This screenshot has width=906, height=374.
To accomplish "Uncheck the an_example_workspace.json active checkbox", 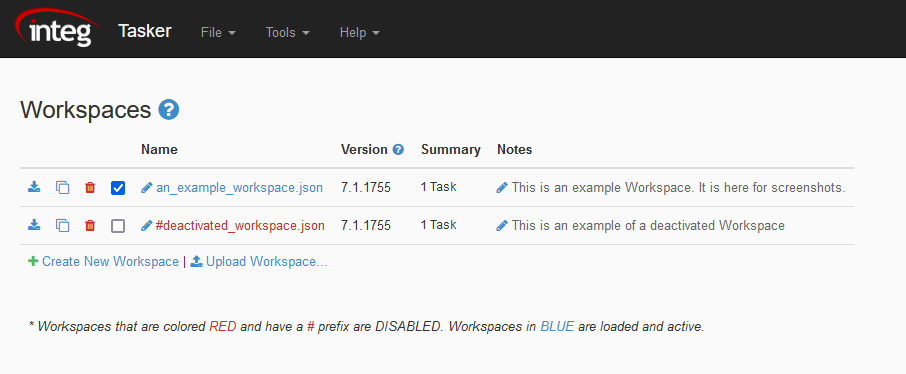I will [x=118, y=188].
